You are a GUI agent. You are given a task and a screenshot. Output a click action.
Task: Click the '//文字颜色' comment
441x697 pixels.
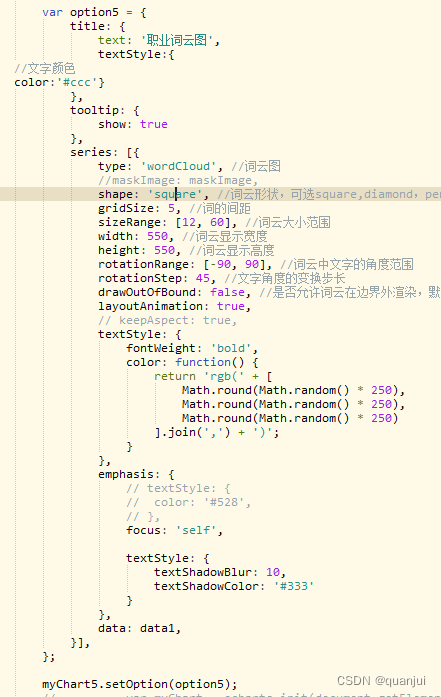pyautogui.click(x=44, y=68)
